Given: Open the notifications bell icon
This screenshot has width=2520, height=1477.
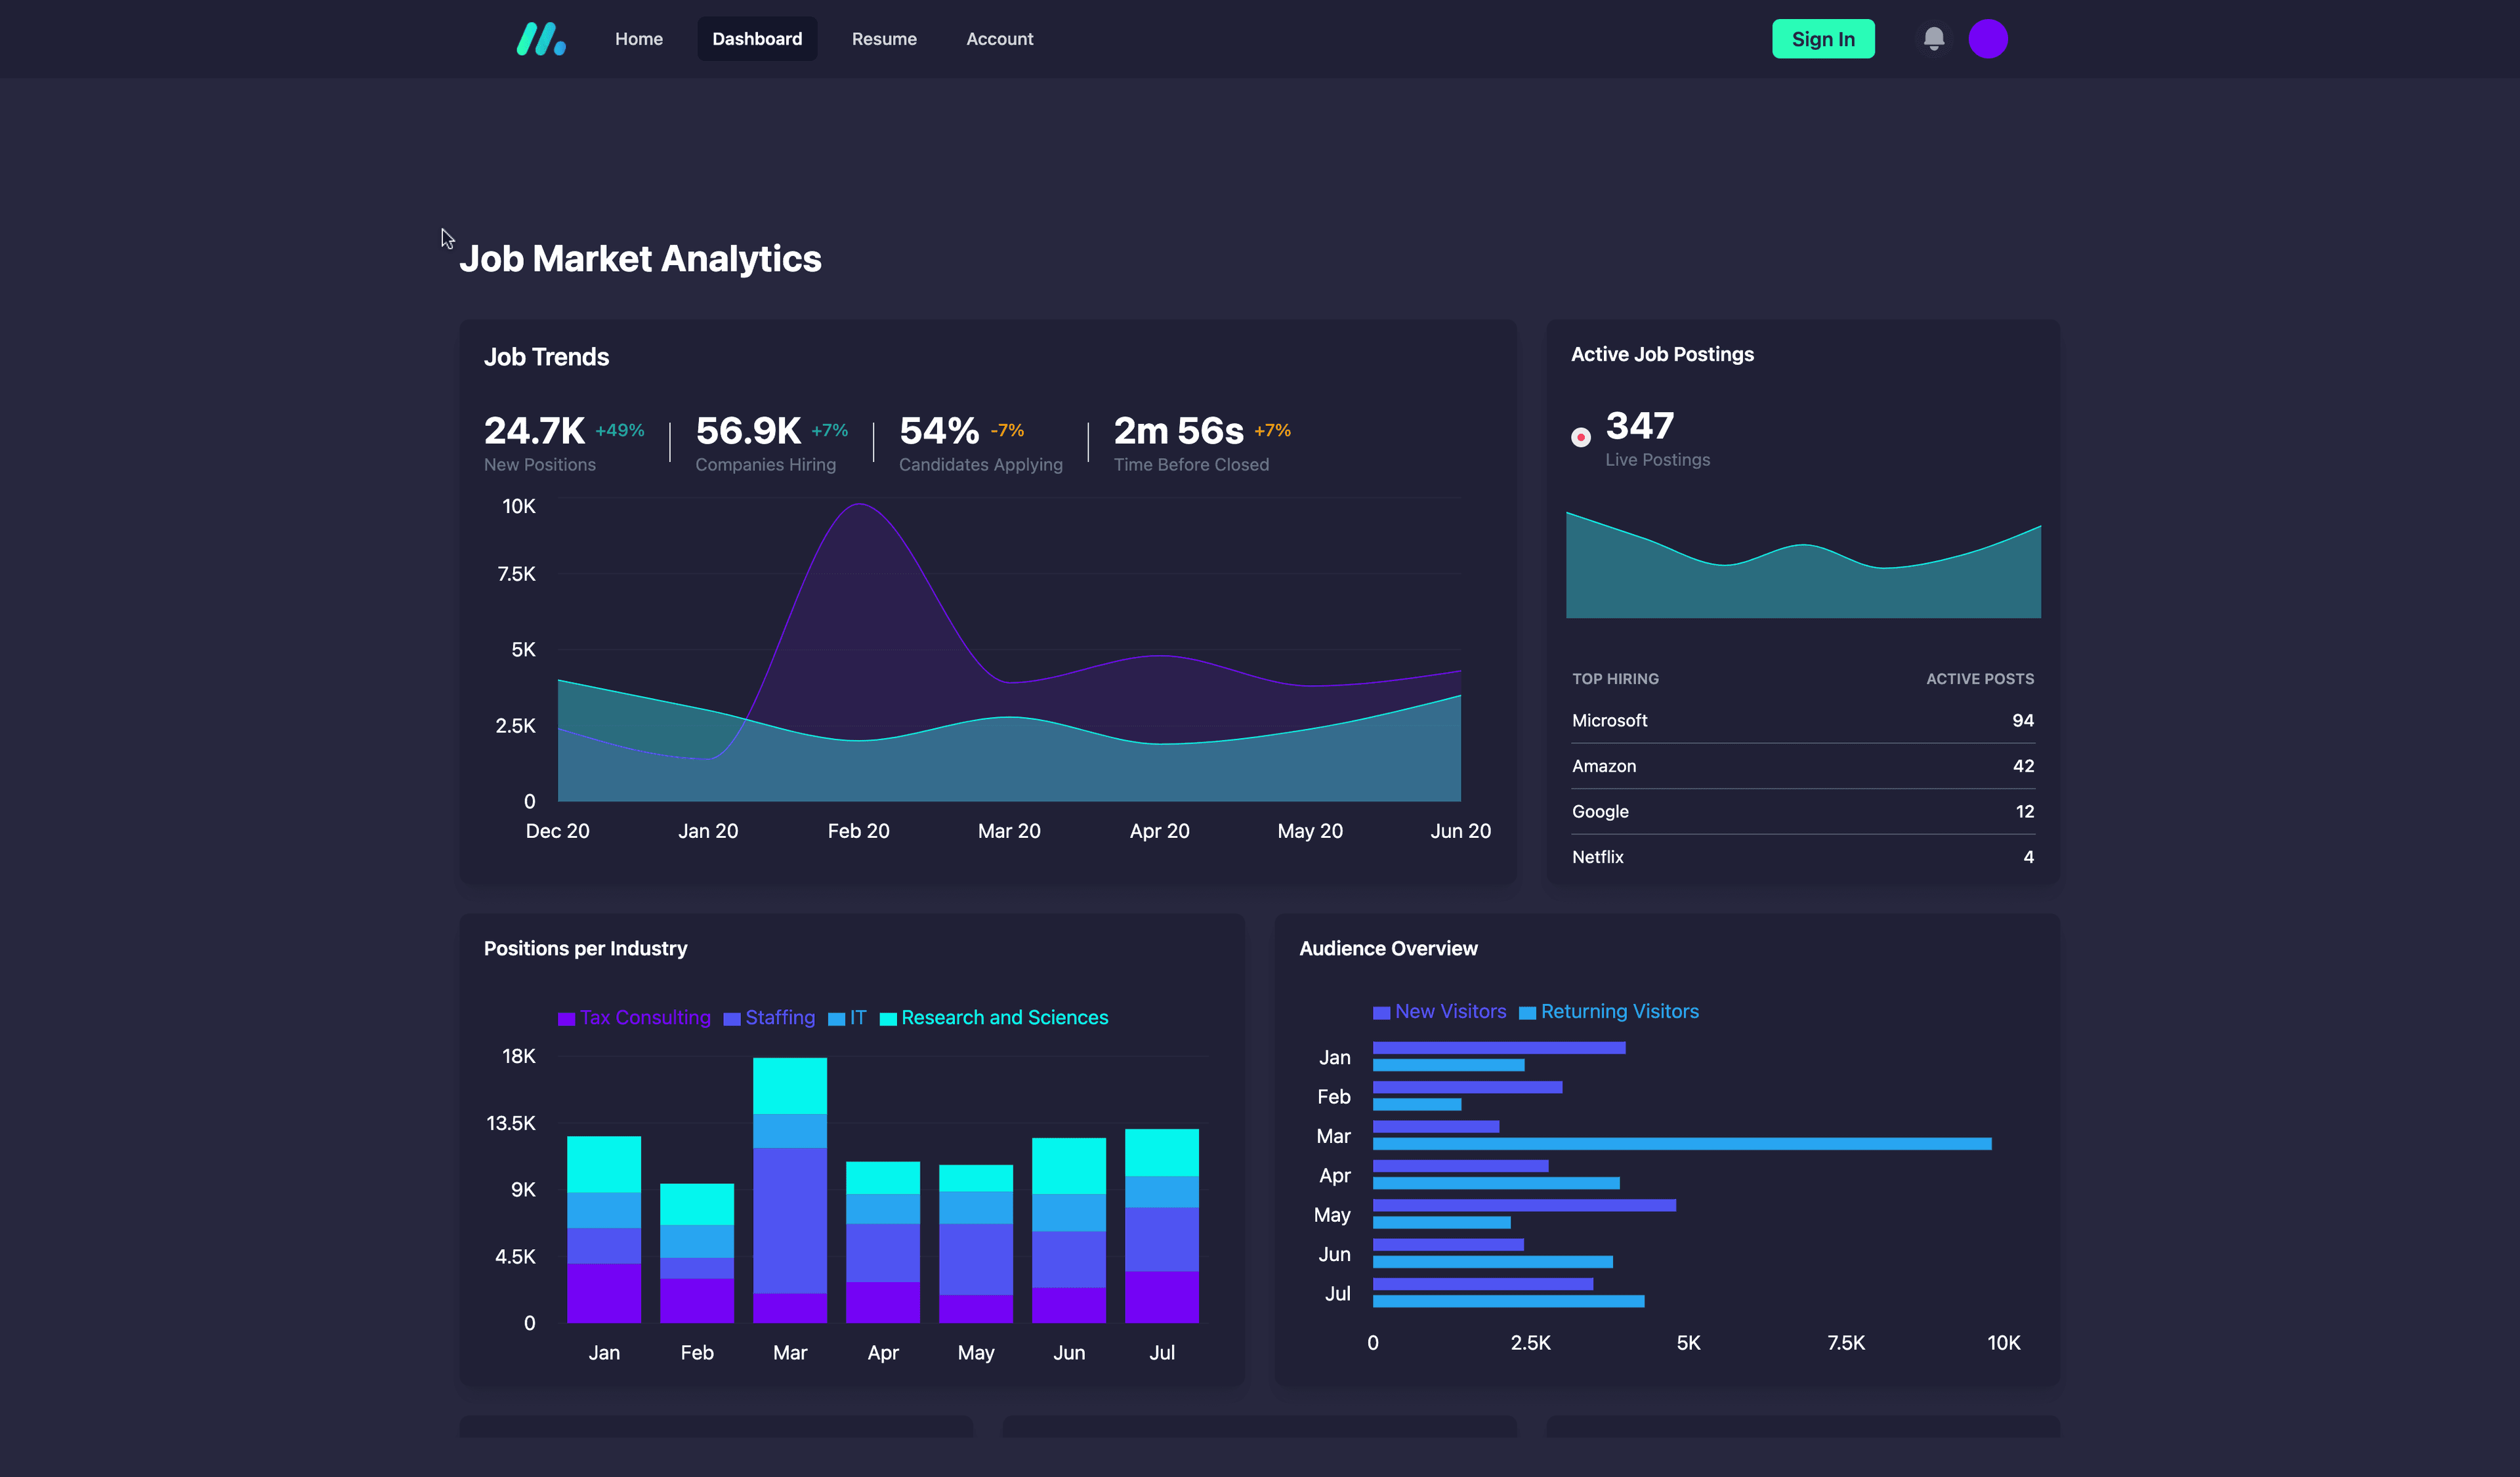Looking at the screenshot, I should click(1933, 39).
